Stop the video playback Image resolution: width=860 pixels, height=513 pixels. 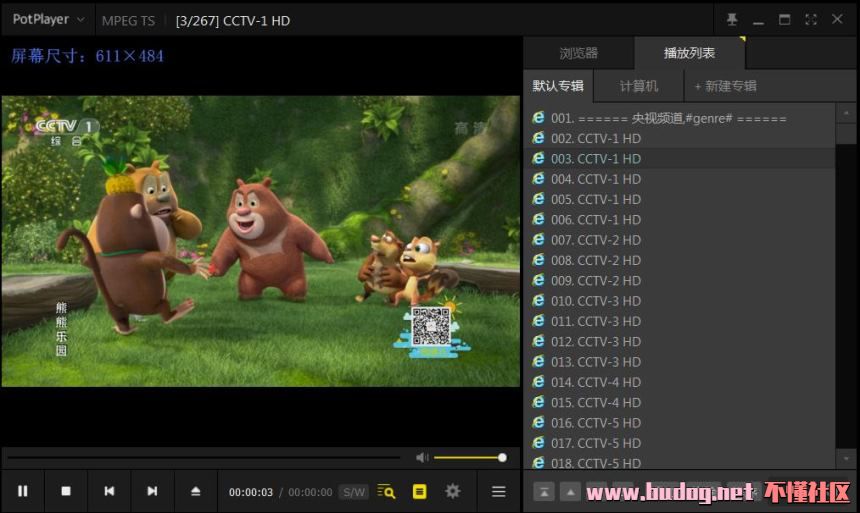click(66, 491)
